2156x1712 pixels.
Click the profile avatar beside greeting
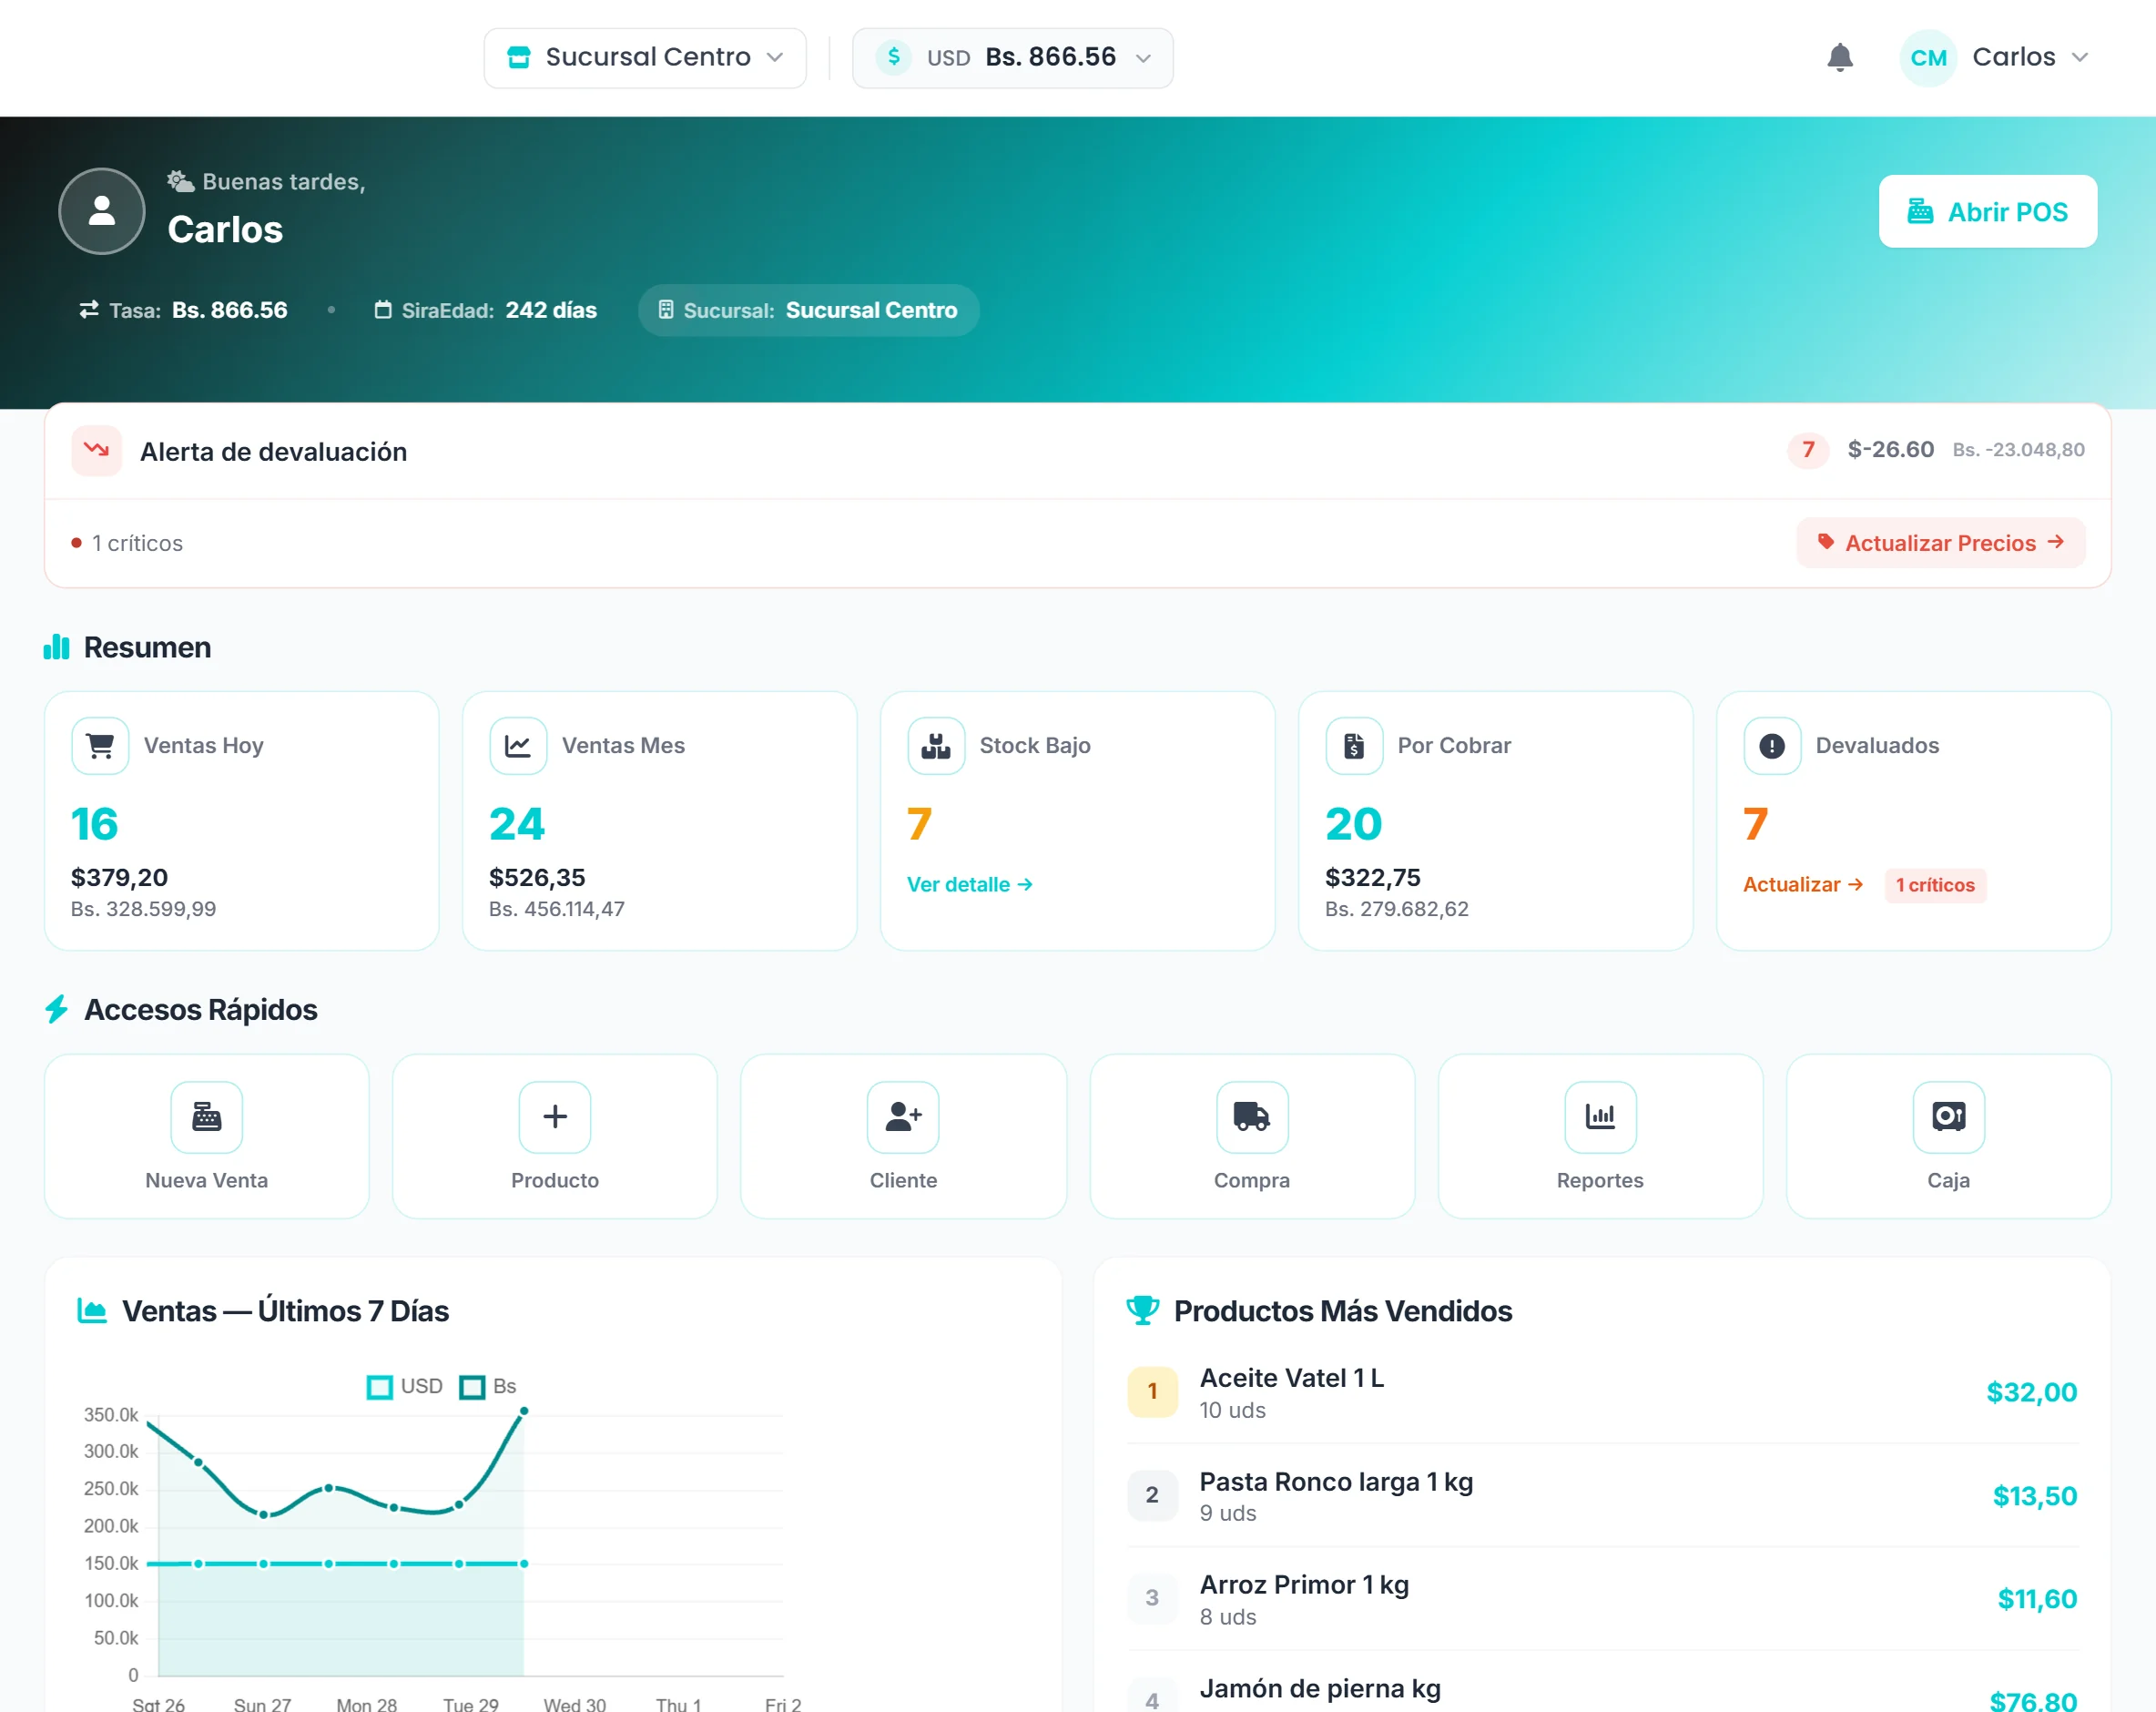pyautogui.click(x=102, y=211)
